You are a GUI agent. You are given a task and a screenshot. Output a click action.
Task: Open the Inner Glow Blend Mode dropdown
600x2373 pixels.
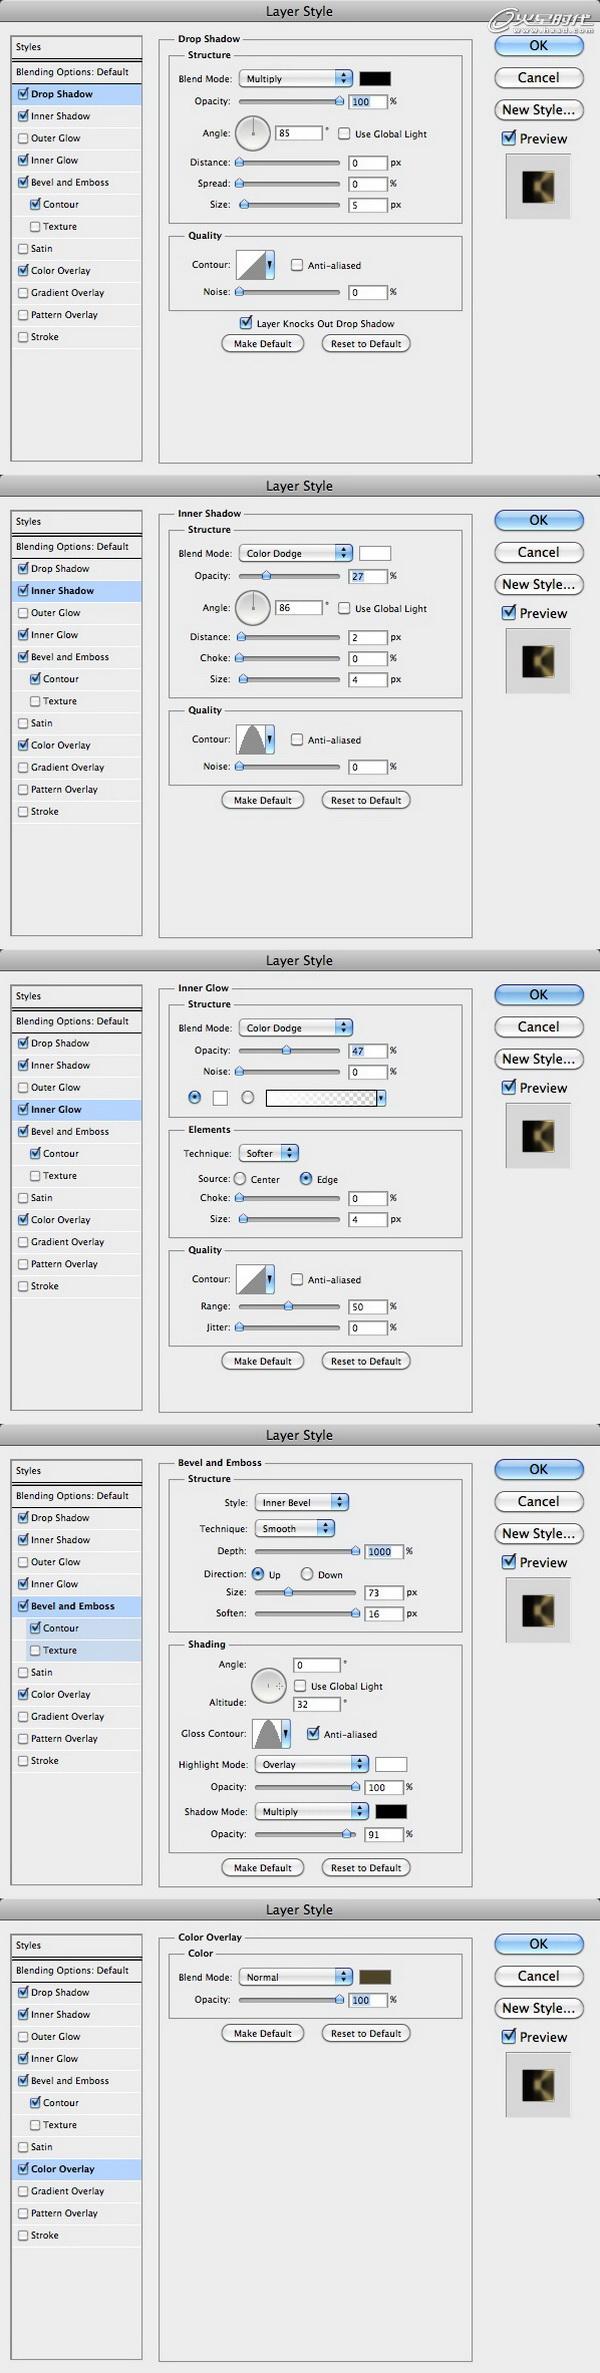[x=296, y=1028]
